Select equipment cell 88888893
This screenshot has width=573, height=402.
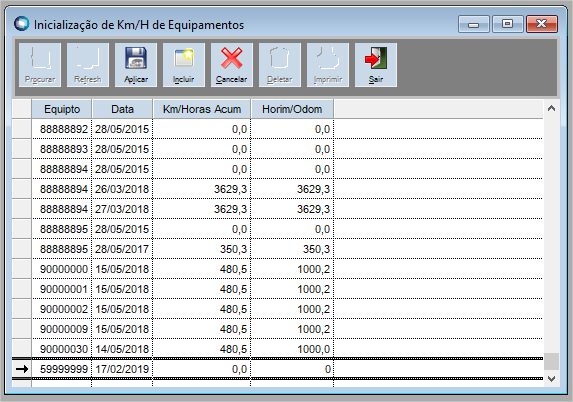point(62,149)
